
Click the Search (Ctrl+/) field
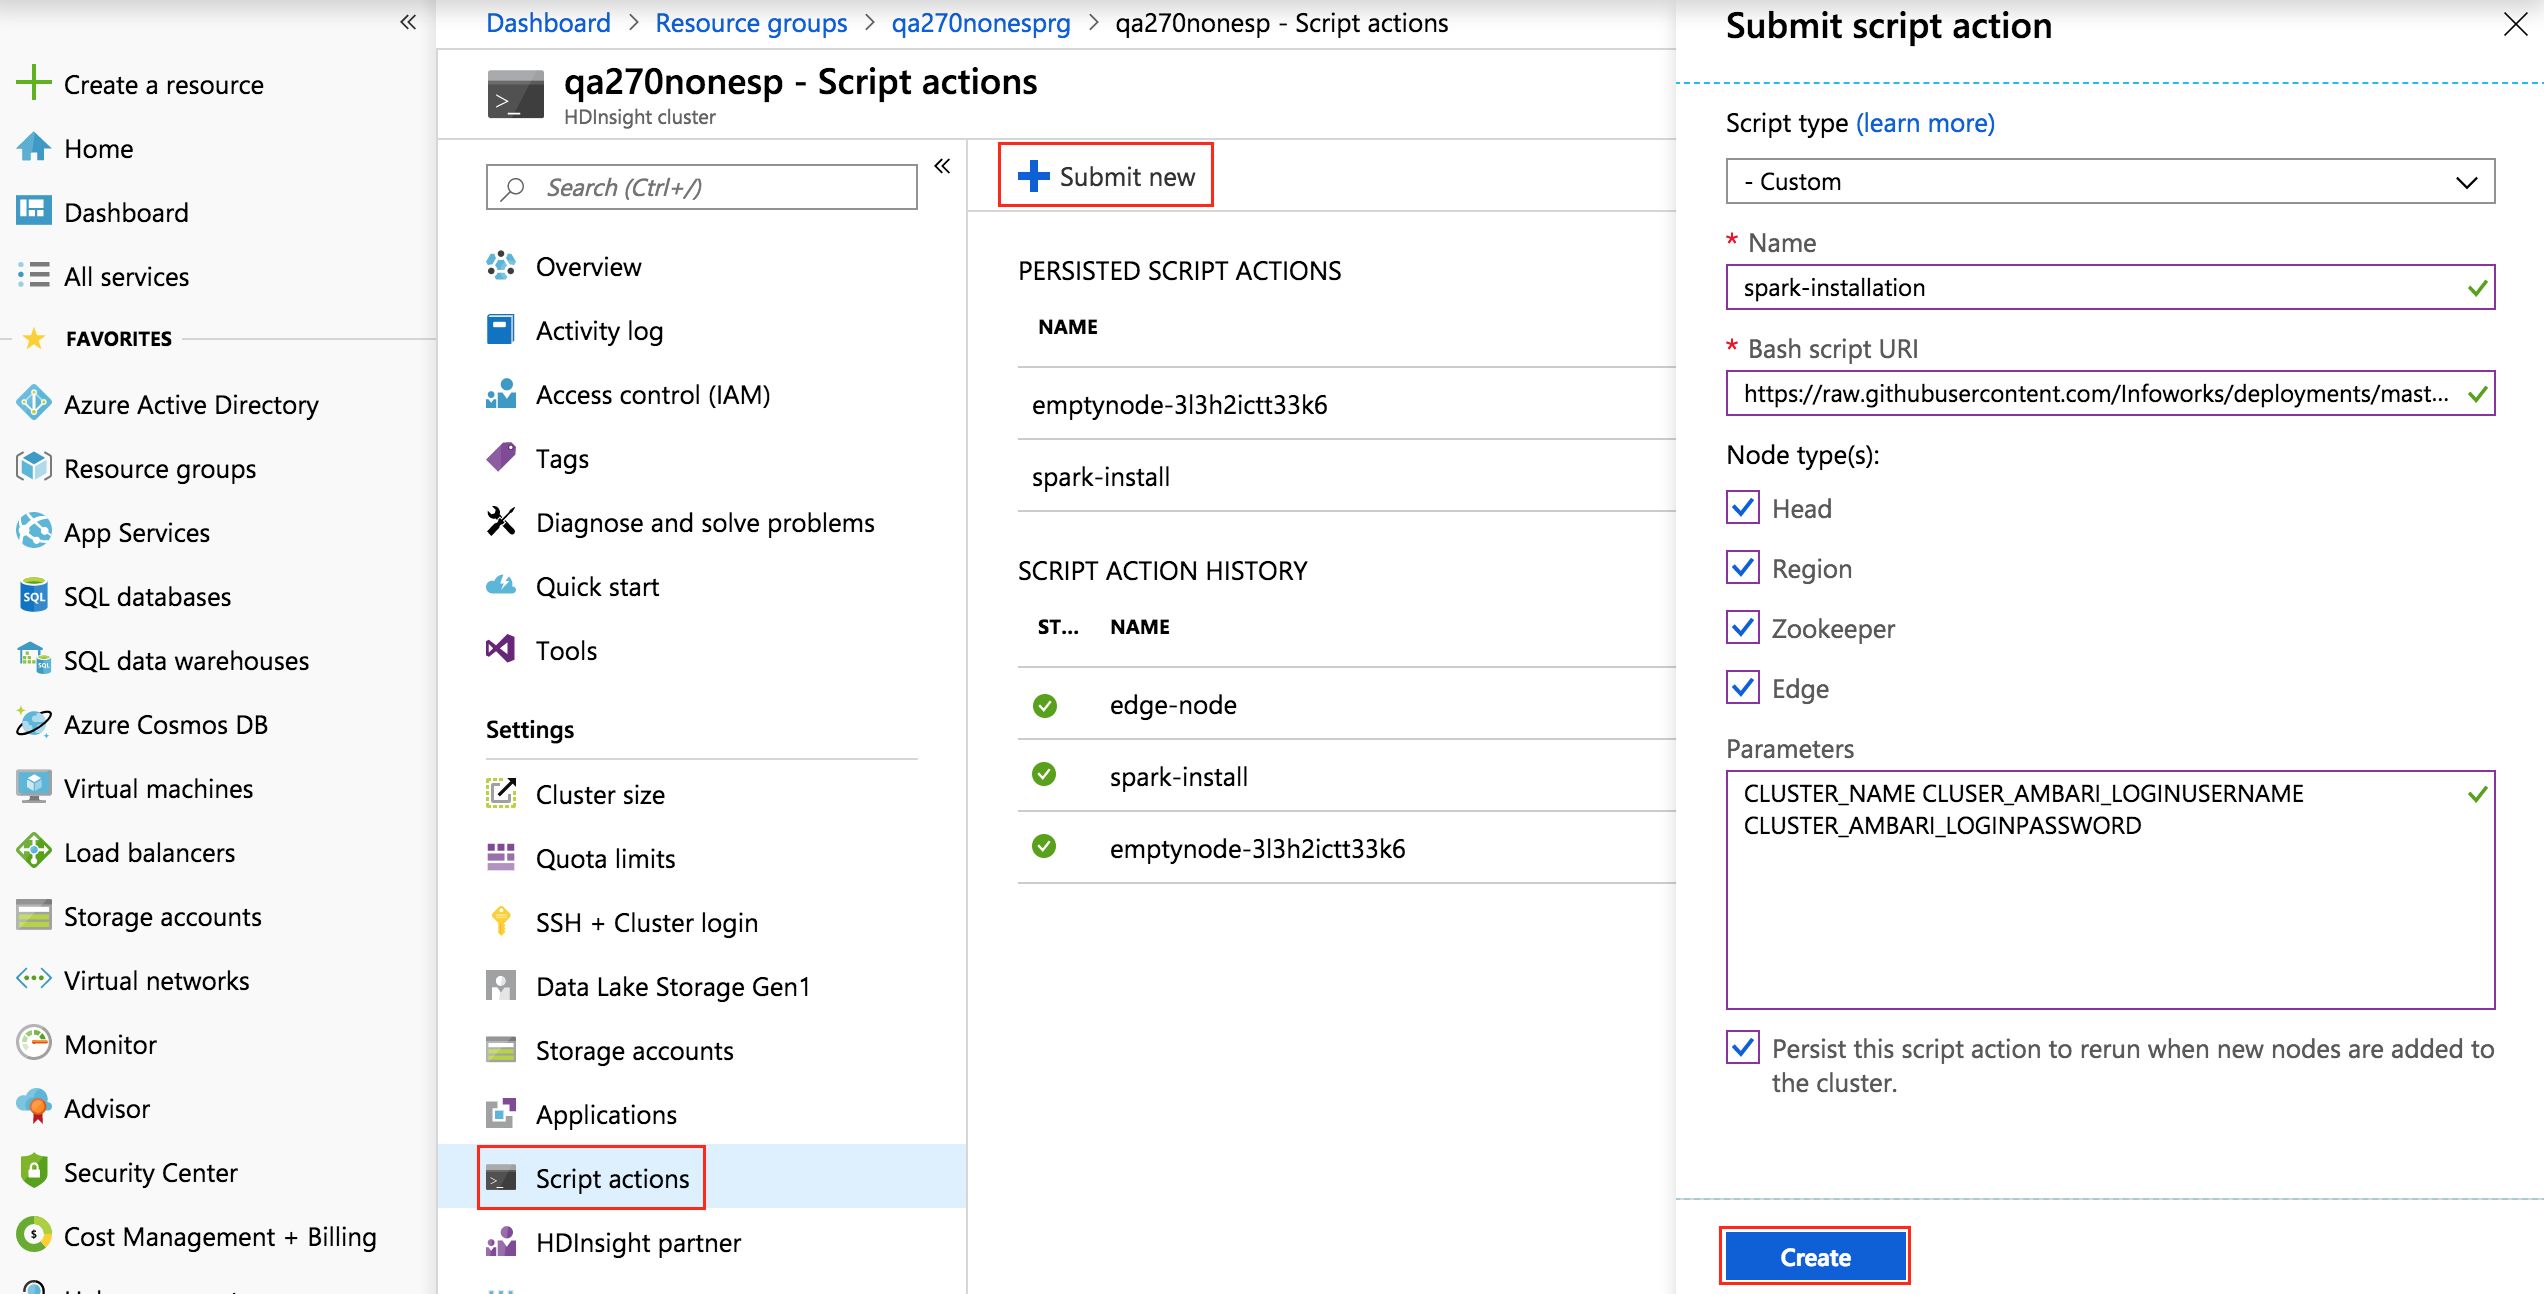click(702, 187)
